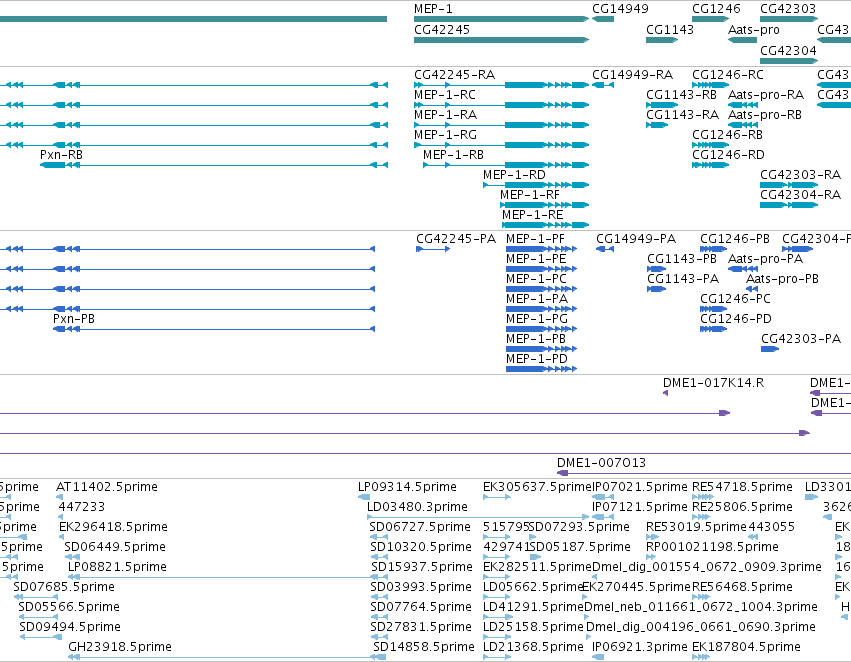Choose transcript label "MEP-1-RG"
The height and width of the screenshot is (662, 851).
446,135
